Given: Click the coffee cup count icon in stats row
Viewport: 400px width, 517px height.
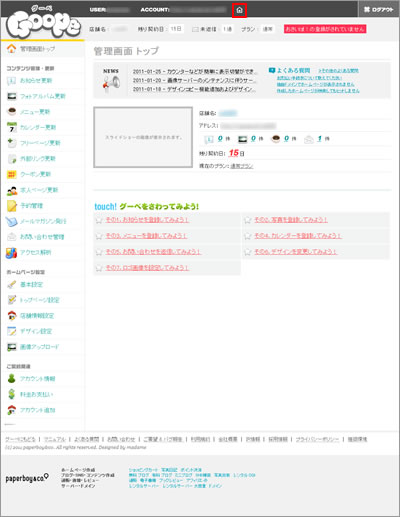Looking at the screenshot, I should (x=276, y=139).
